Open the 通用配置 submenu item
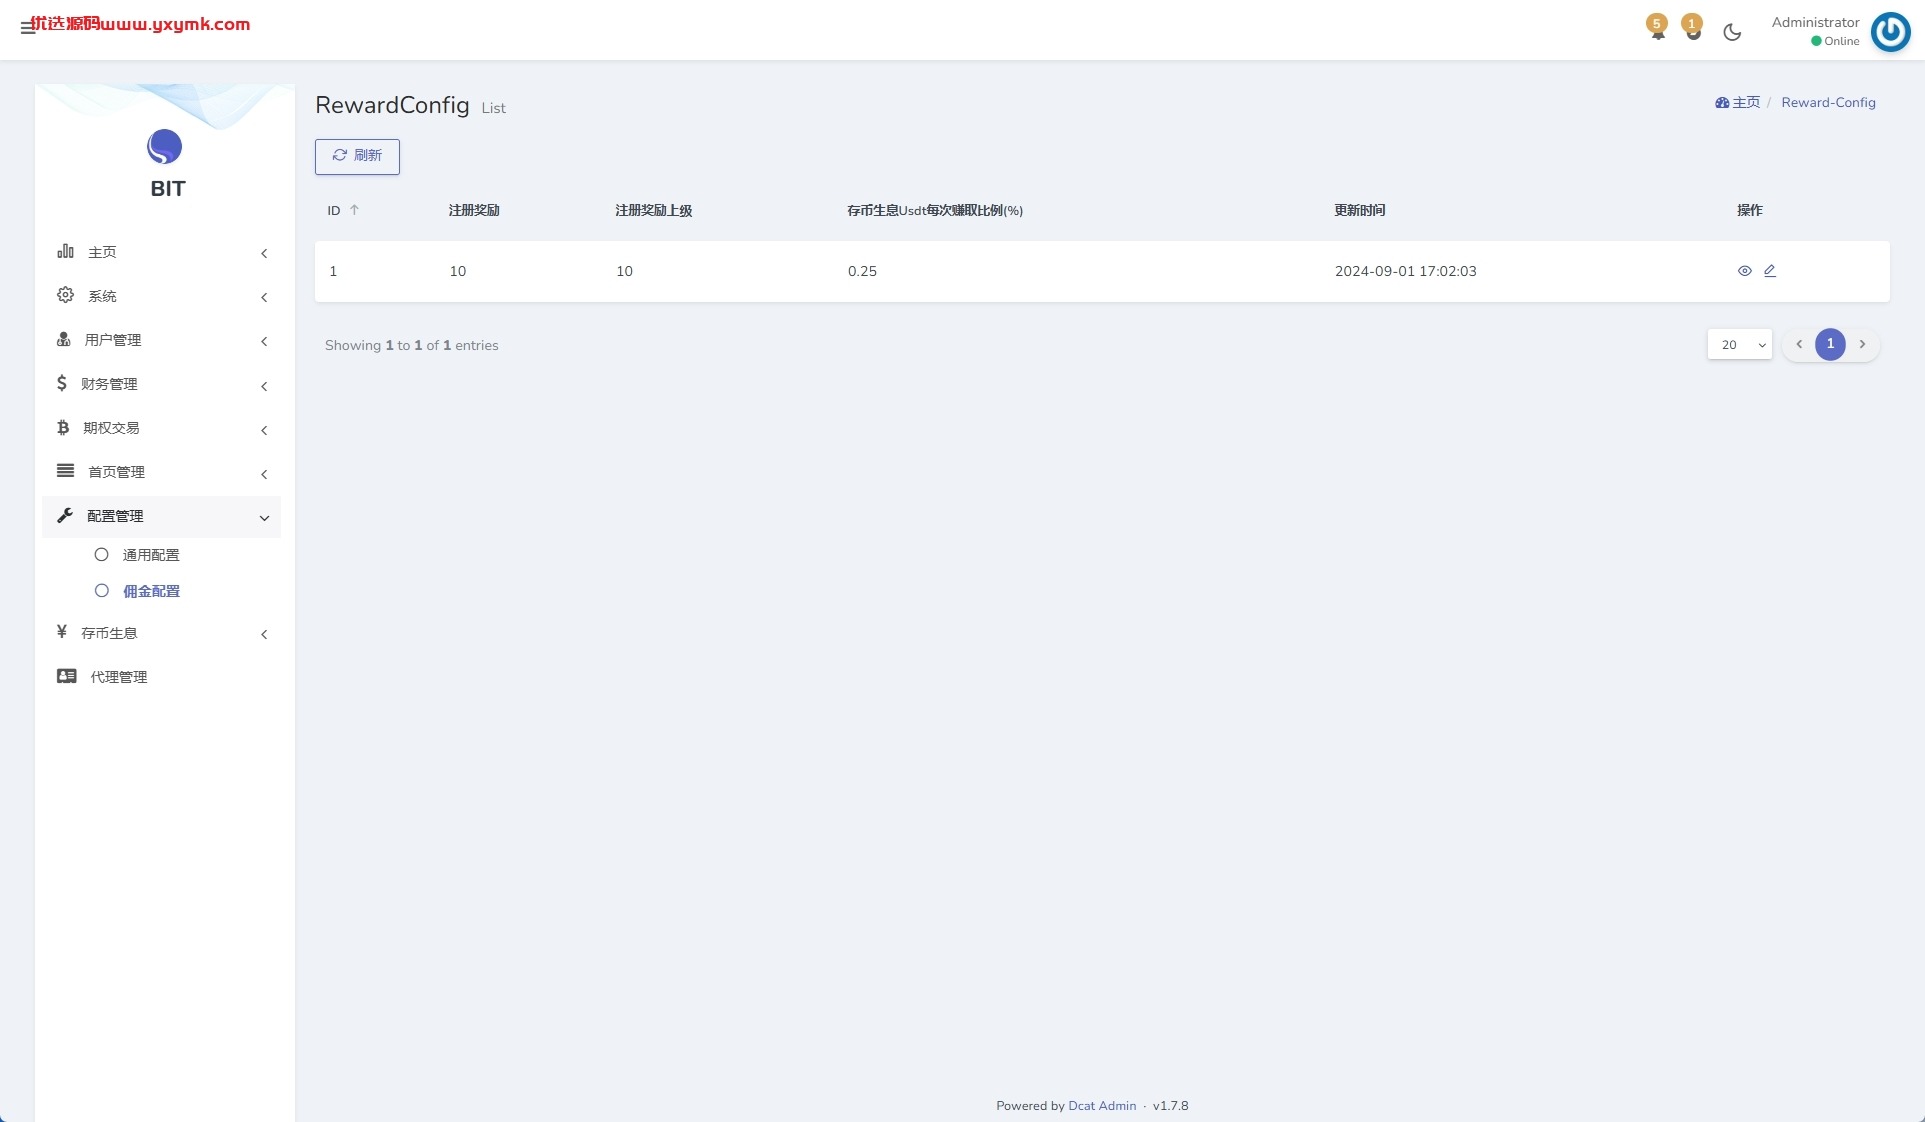The width and height of the screenshot is (1925, 1122). click(x=151, y=555)
